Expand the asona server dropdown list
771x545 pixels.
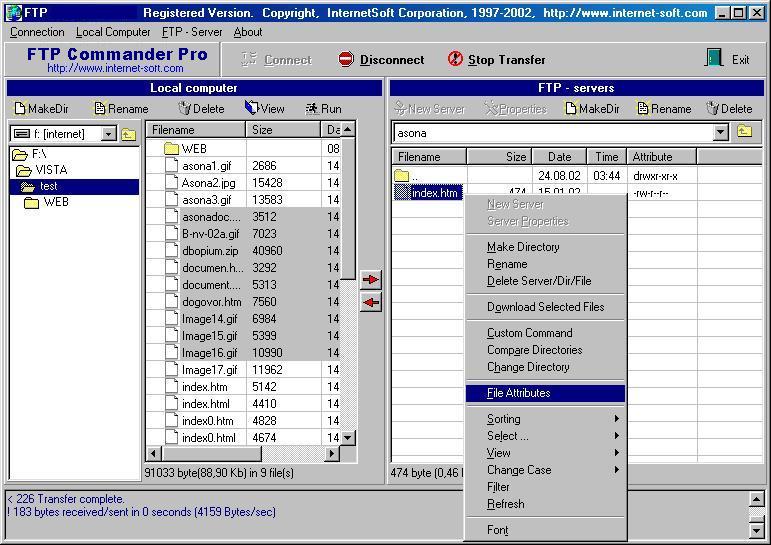click(x=720, y=132)
